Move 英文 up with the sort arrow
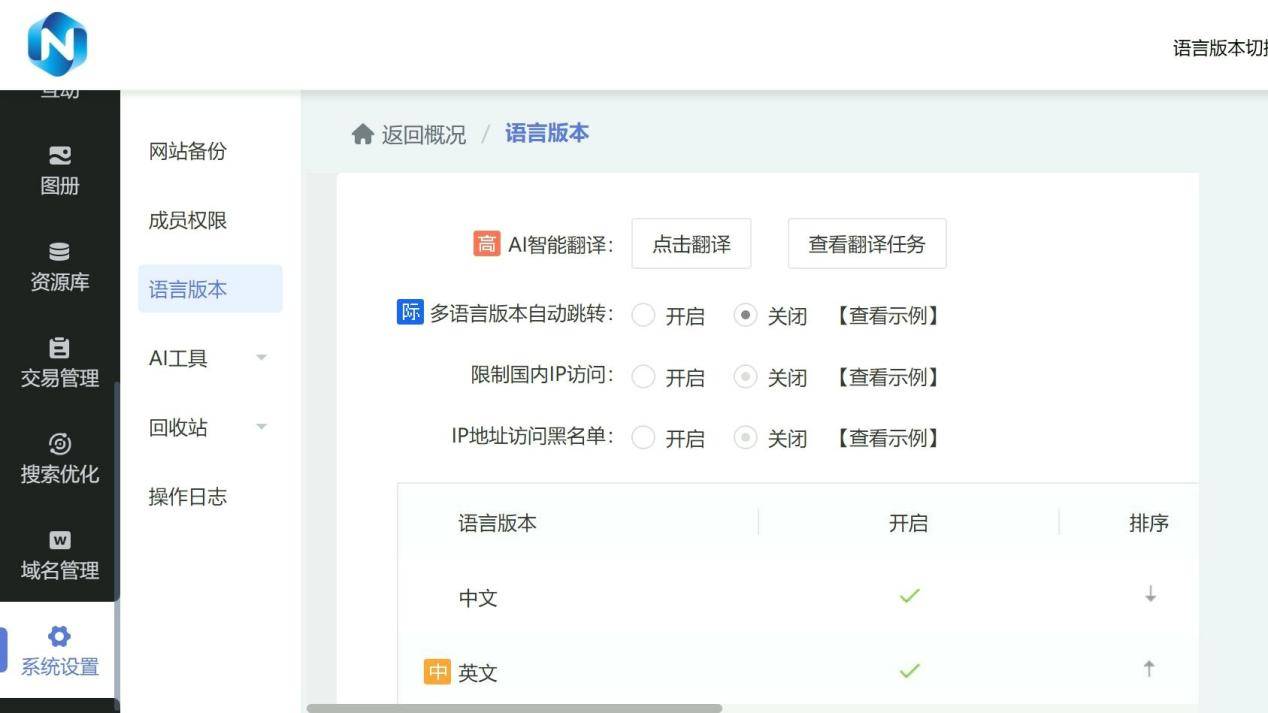The image size is (1268, 713). click(x=1149, y=670)
